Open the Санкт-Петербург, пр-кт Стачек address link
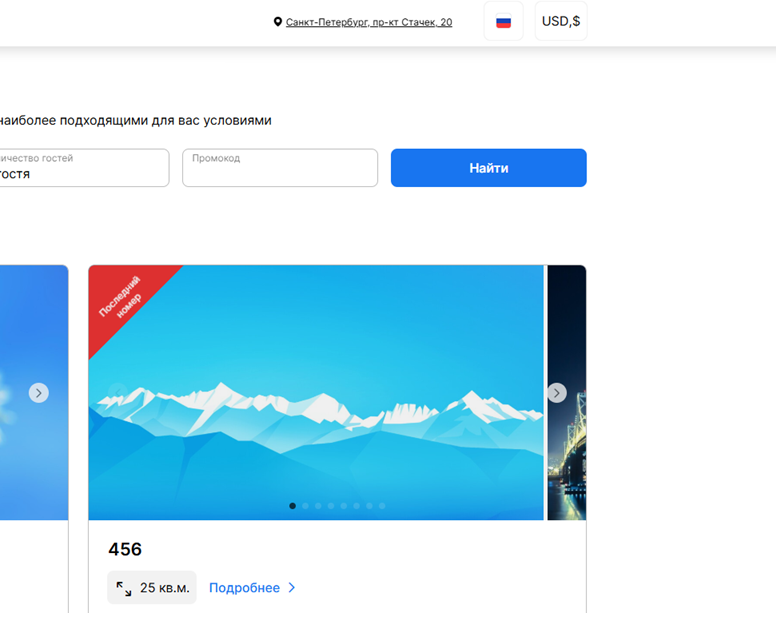This screenshot has height=617, width=776. coord(369,22)
